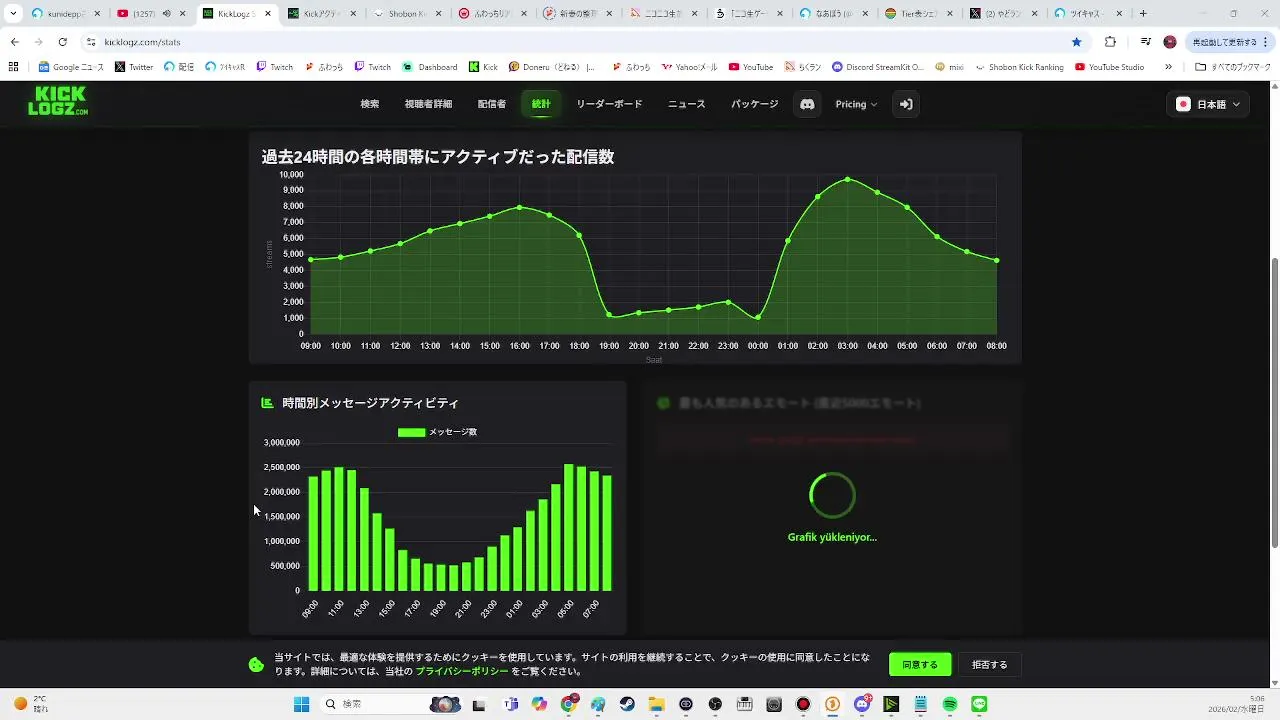Open the browser profile avatar
Image resolution: width=1280 pixels, height=720 pixels.
tap(1170, 42)
